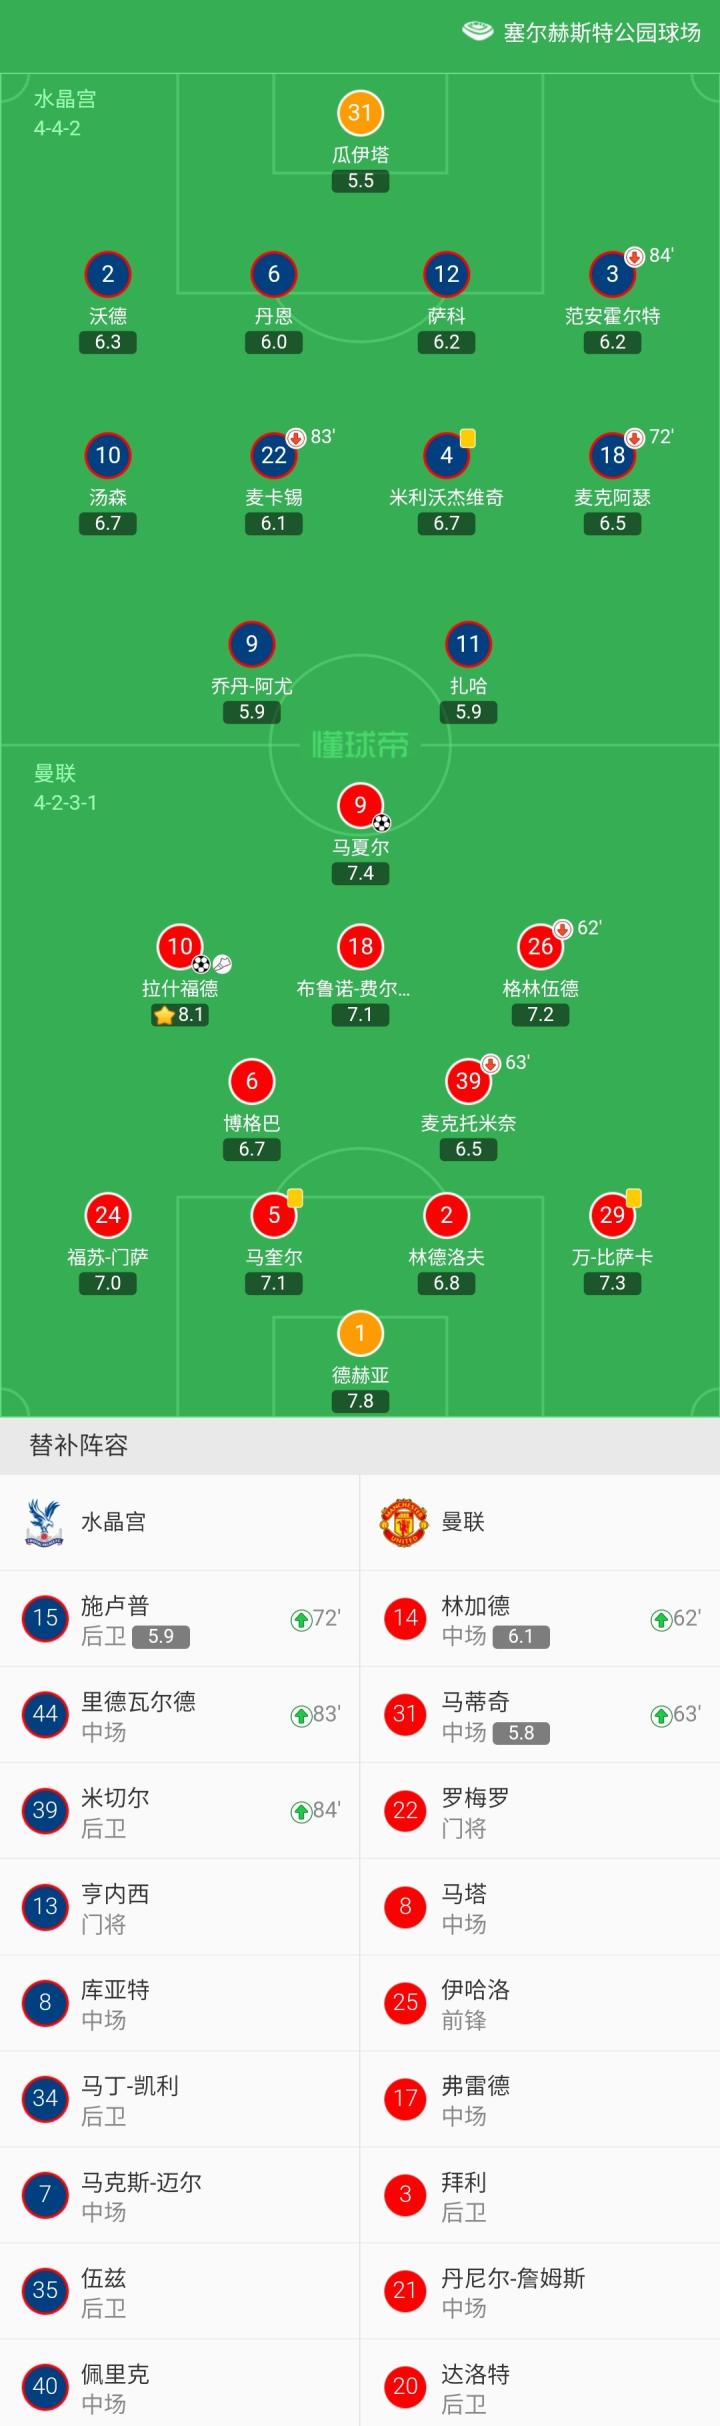Tap the stadium icon in the header

tap(477, 32)
